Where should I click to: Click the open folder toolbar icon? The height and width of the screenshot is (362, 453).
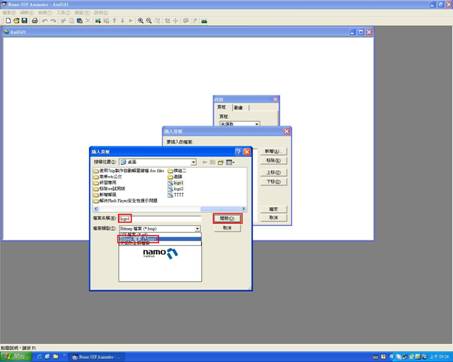16,21
